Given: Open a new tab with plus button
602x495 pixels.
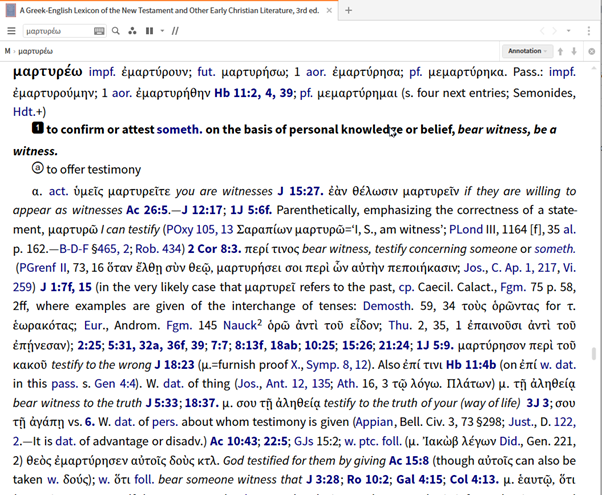Looking at the screenshot, I should pyautogui.click(x=349, y=11).
